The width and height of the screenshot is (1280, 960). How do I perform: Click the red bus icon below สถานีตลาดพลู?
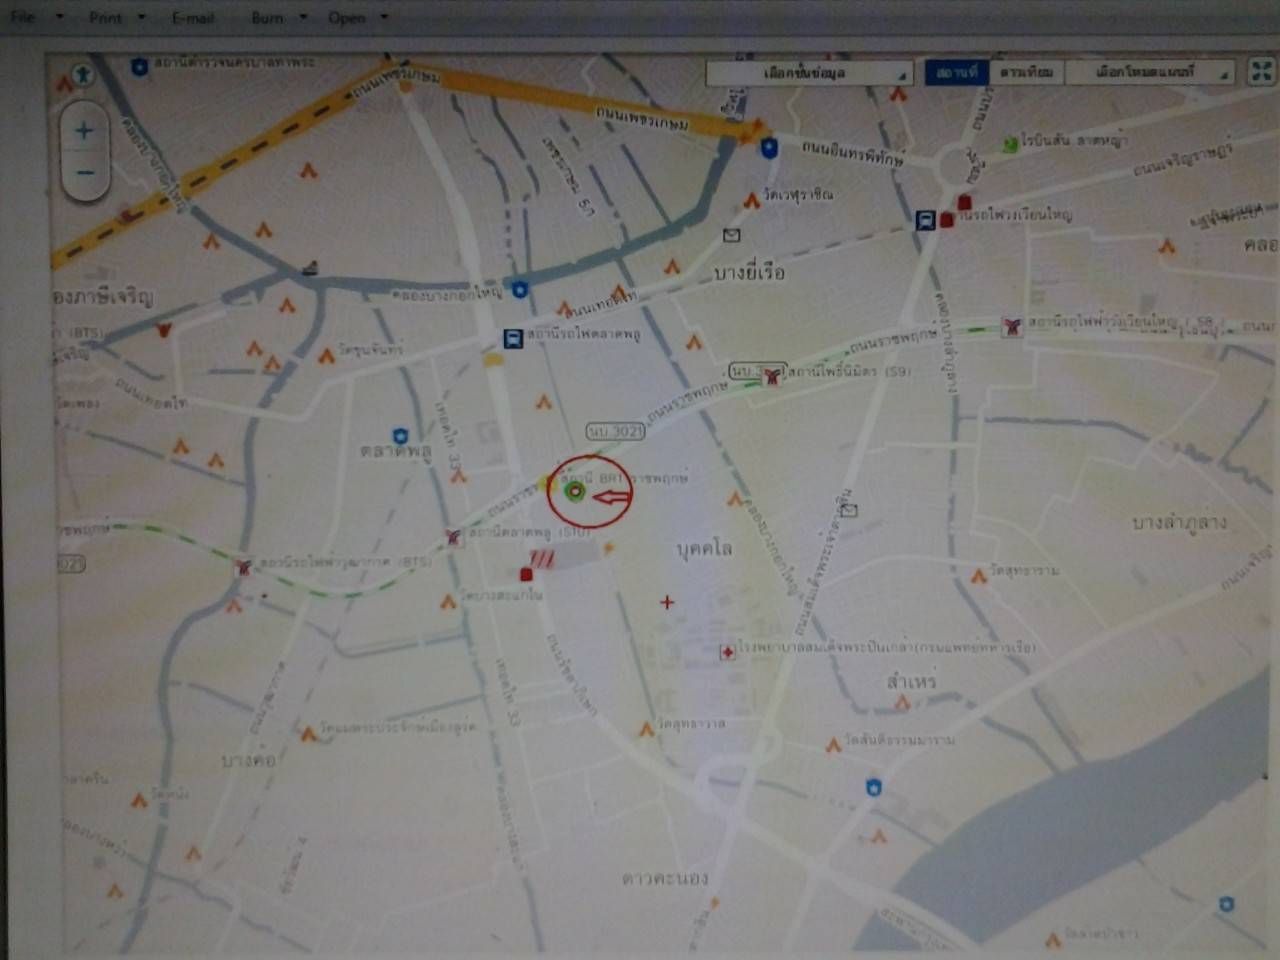[x=526, y=574]
